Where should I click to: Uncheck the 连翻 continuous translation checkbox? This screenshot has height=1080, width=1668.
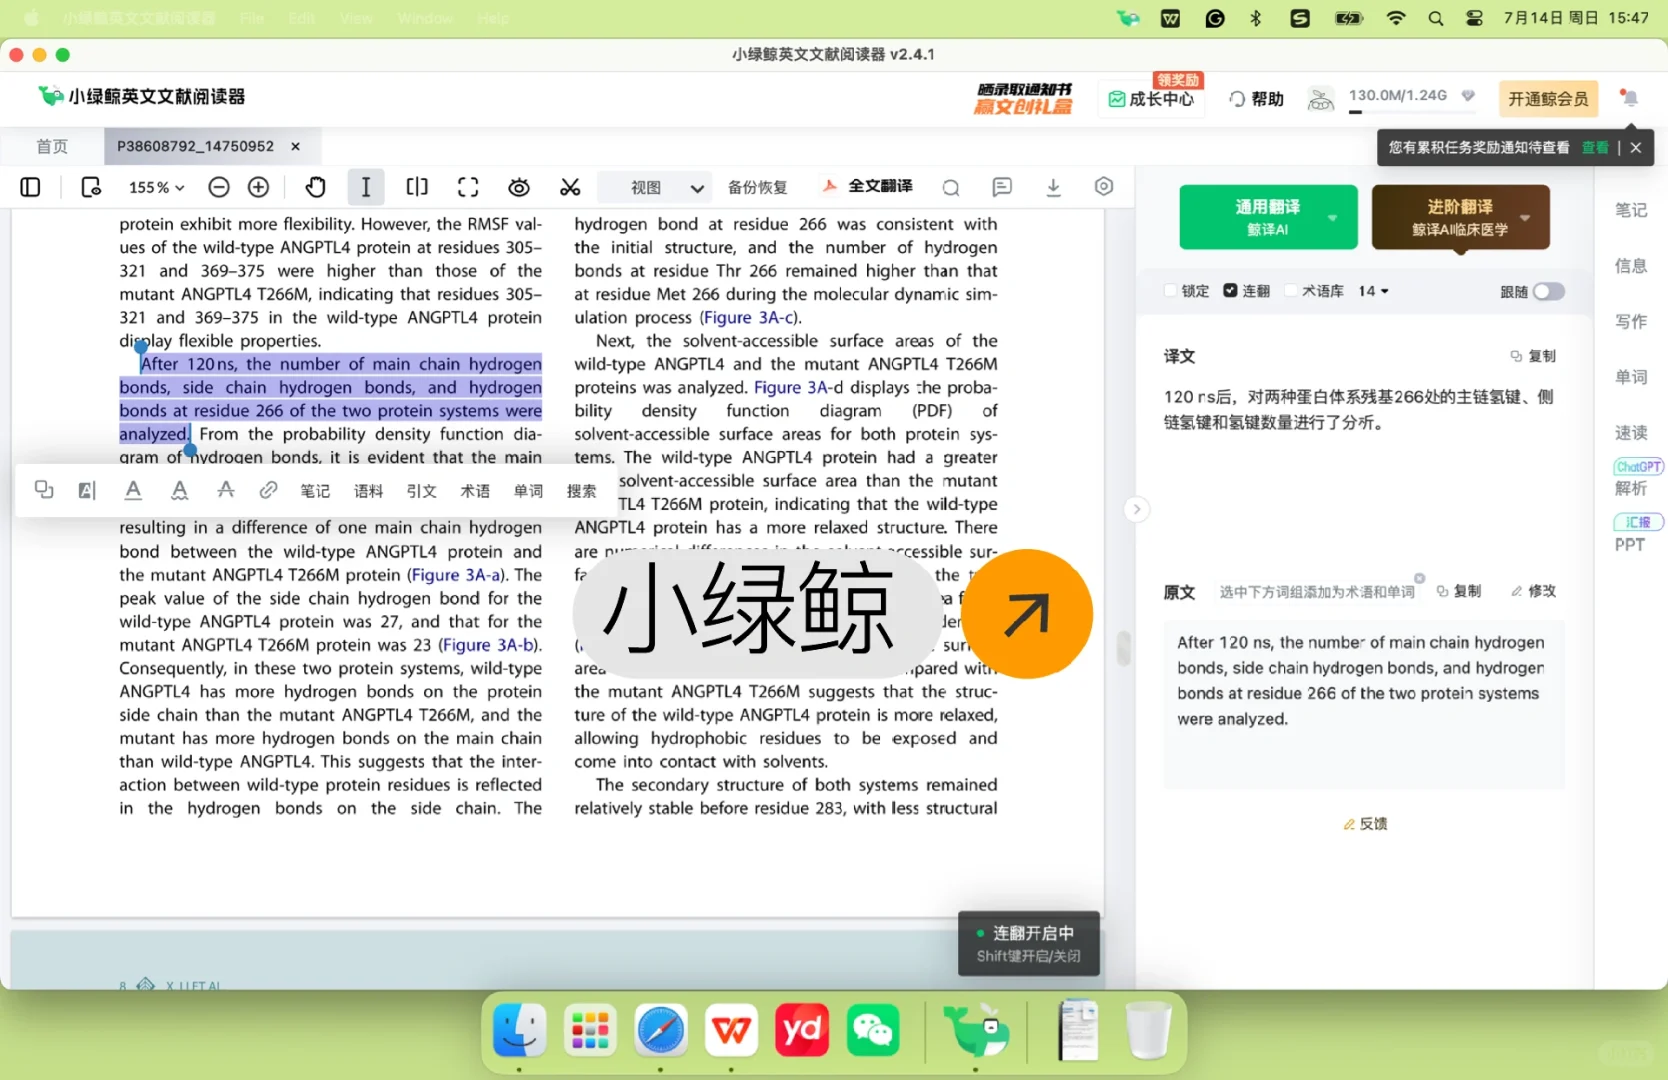click(1230, 290)
